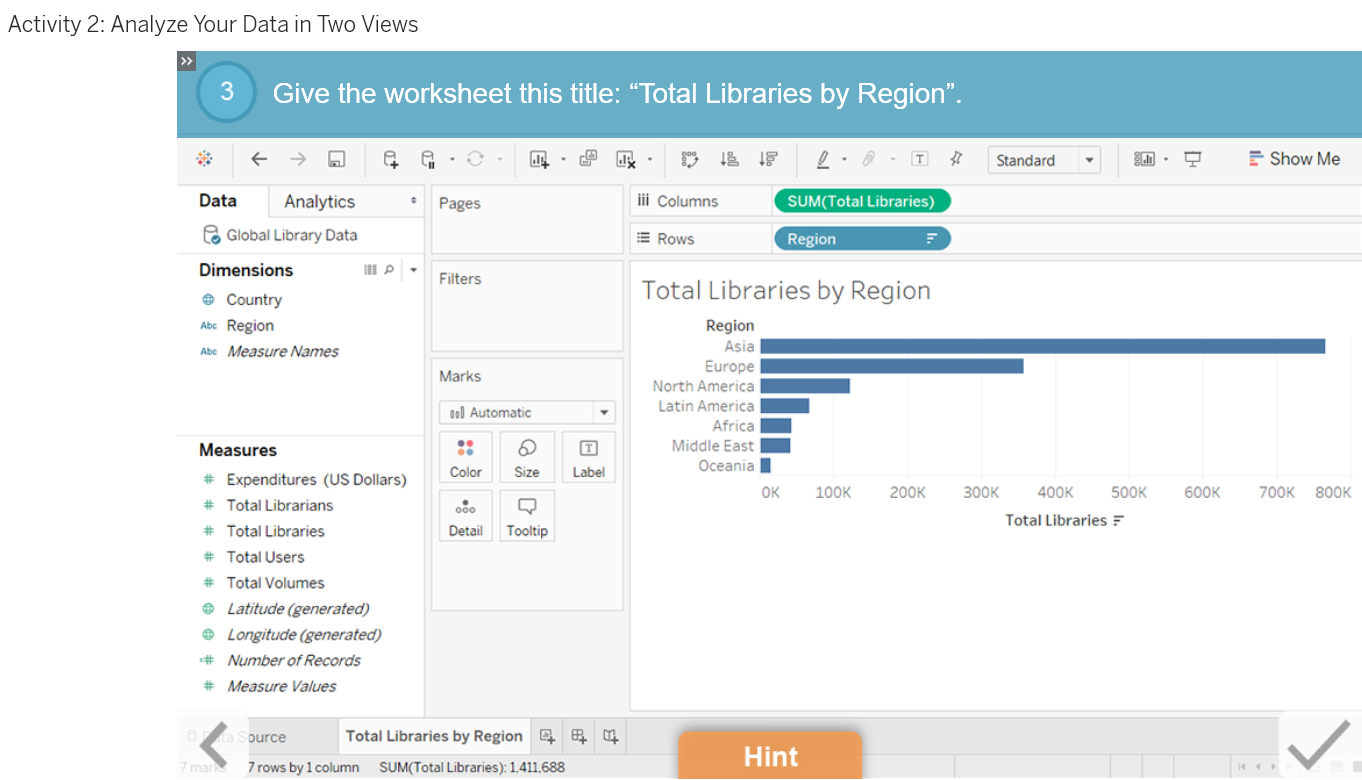Open dropdown arrow beside Clear Sheet icon
1362x780 pixels.
point(650,159)
